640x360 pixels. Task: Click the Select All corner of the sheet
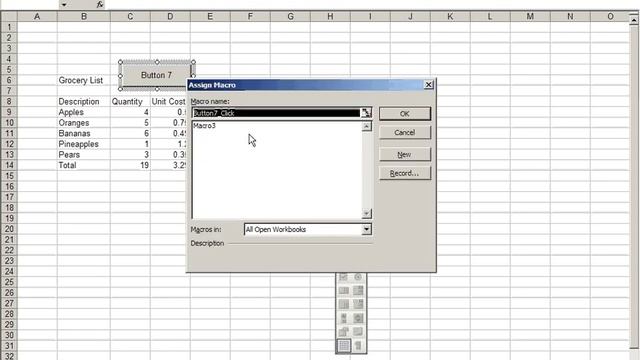click(9, 16)
